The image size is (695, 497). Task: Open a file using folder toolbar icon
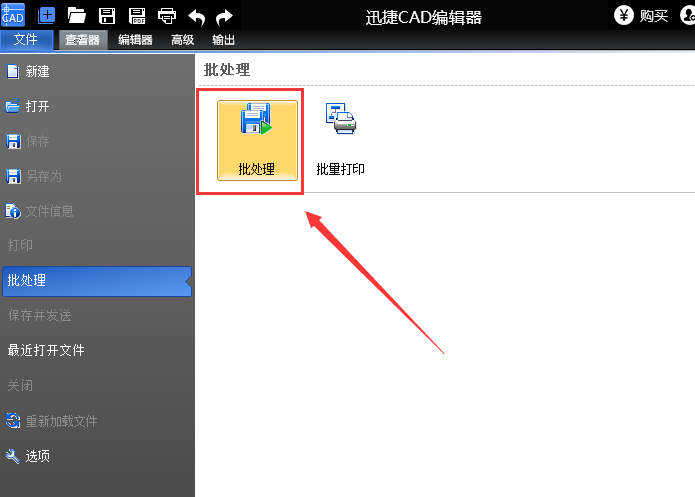click(77, 16)
